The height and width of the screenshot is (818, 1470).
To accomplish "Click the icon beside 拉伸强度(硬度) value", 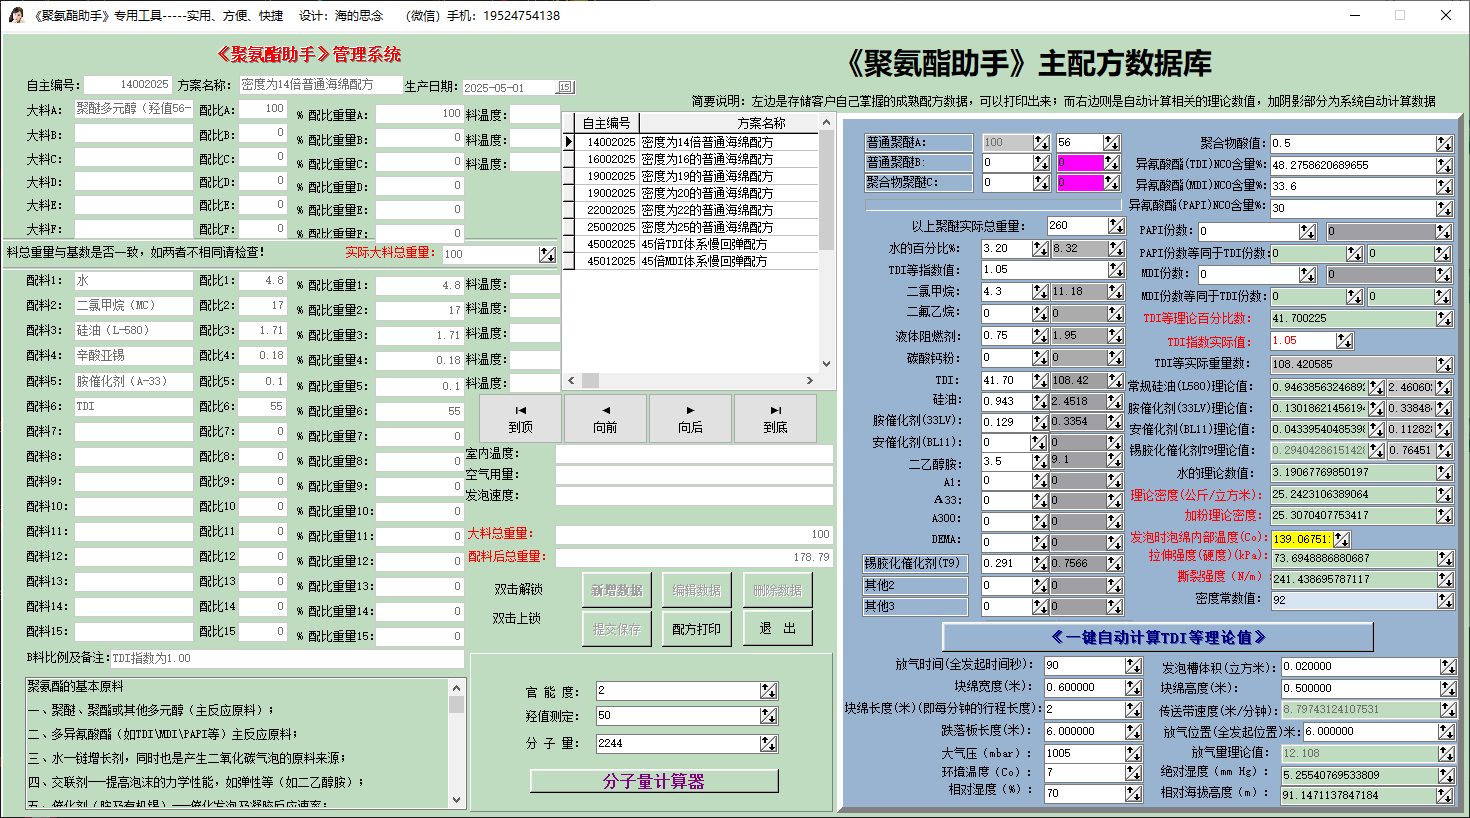I will point(1444,559).
